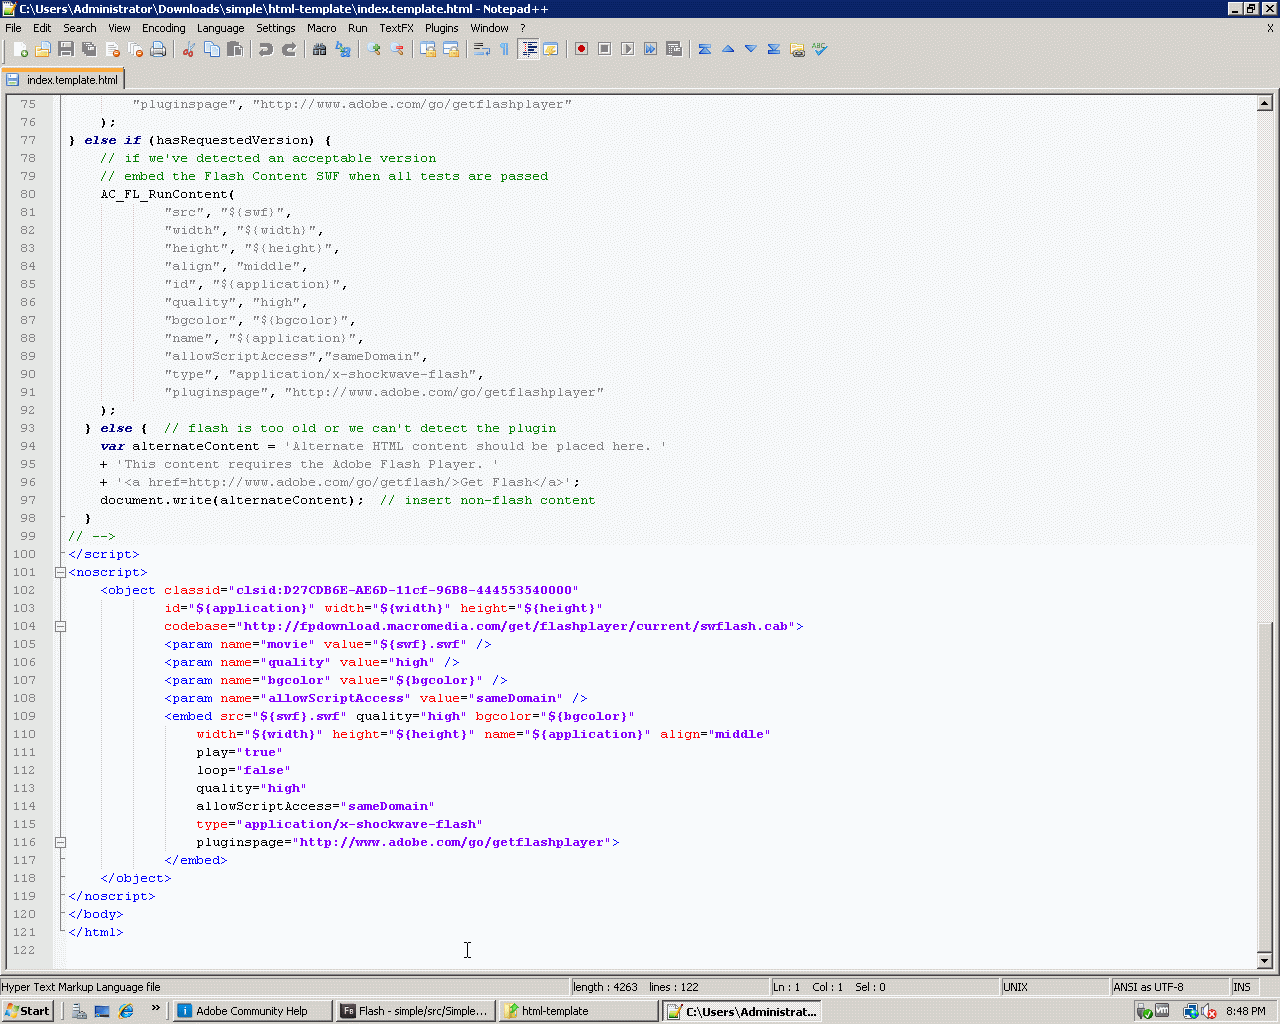Collapse the noscript fold at line 101
Image resolution: width=1280 pixels, height=1024 pixels.
(60, 572)
